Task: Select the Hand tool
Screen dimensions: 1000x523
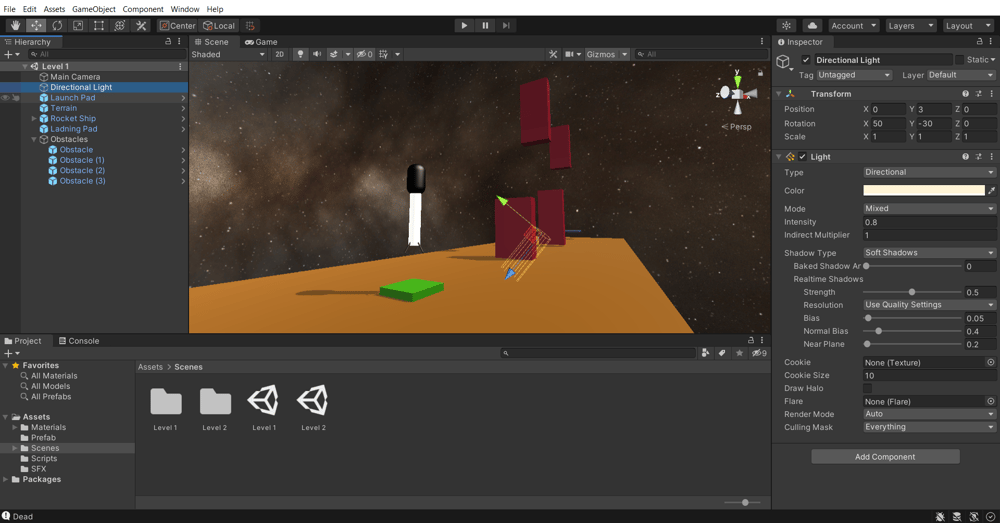Action: click(x=15, y=26)
